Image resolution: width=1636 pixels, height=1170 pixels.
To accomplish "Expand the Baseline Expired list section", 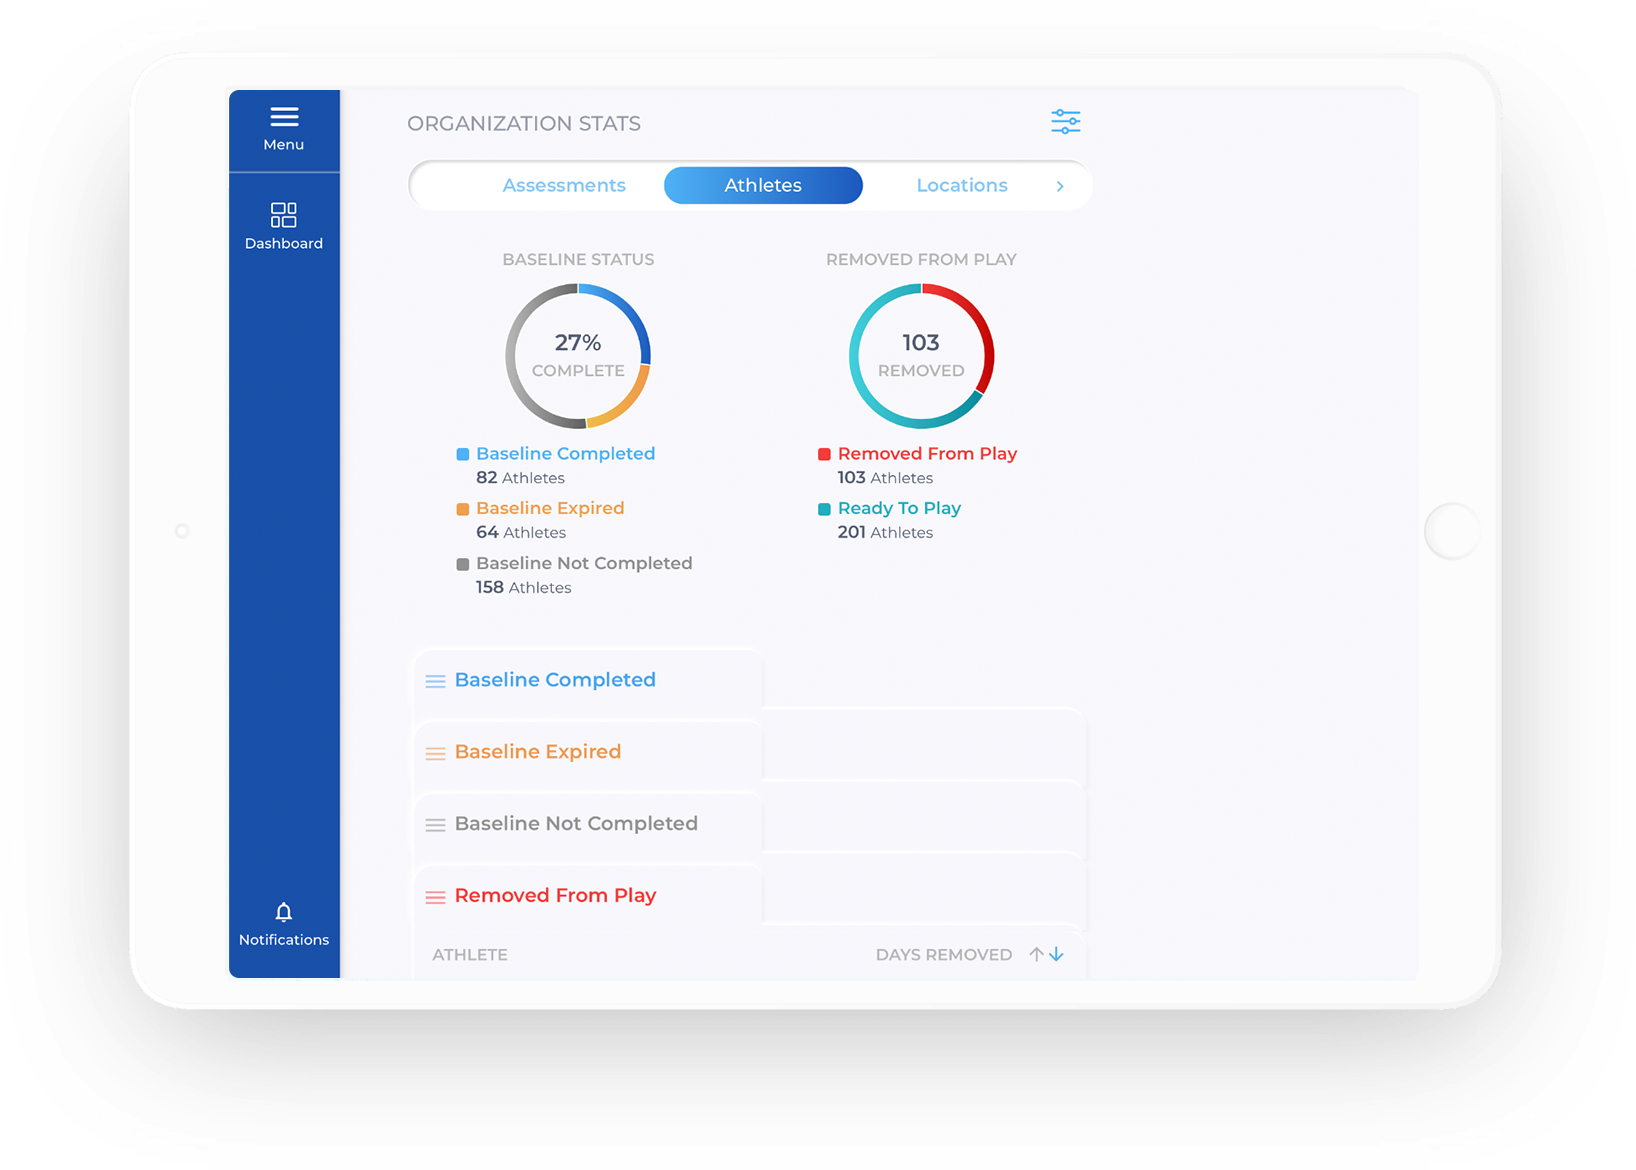I will pyautogui.click(x=588, y=752).
